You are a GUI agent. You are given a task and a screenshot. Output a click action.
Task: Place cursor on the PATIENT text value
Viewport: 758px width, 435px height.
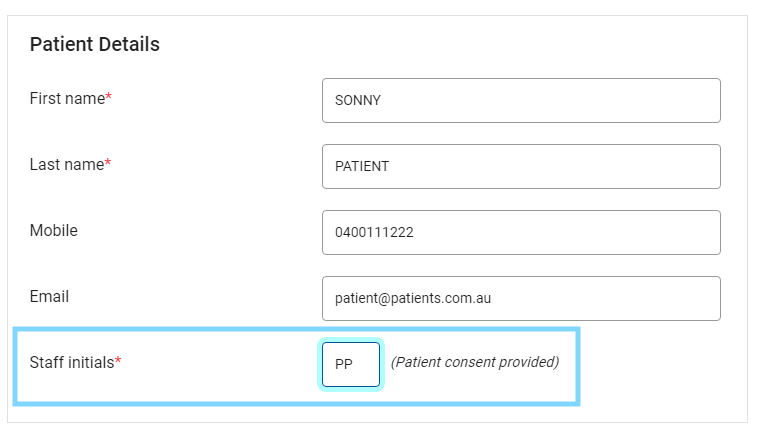tap(362, 166)
